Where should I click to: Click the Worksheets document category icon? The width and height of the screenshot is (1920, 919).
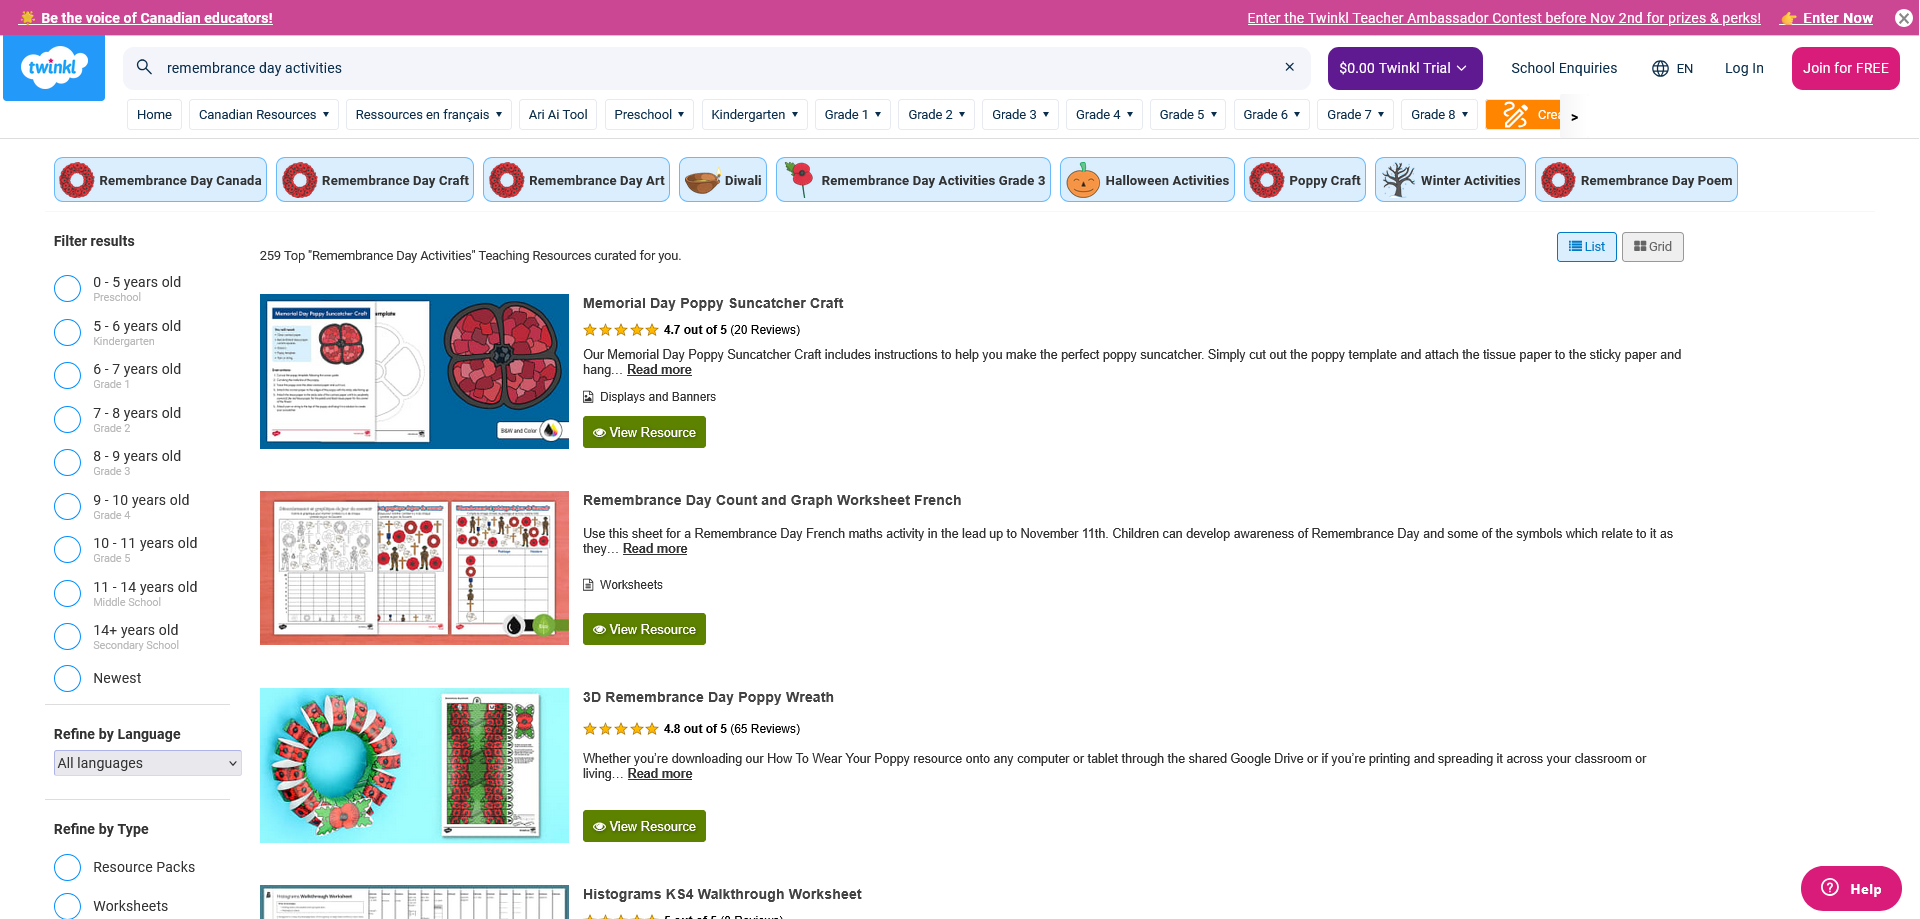coord(589,585)
